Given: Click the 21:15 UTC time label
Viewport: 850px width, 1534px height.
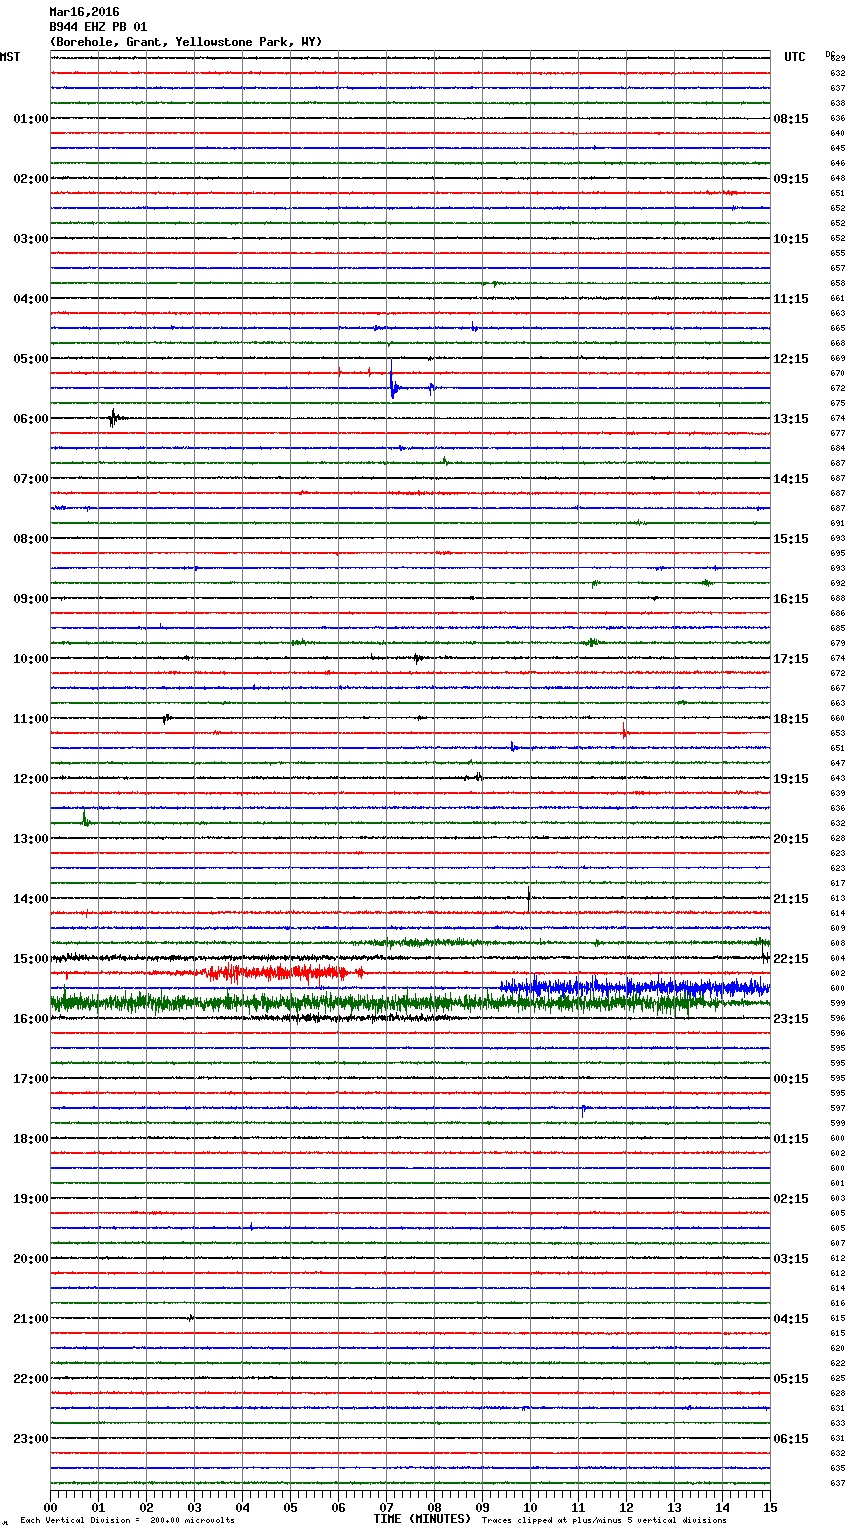Looking at the screenshot, I should click(791, 899).
